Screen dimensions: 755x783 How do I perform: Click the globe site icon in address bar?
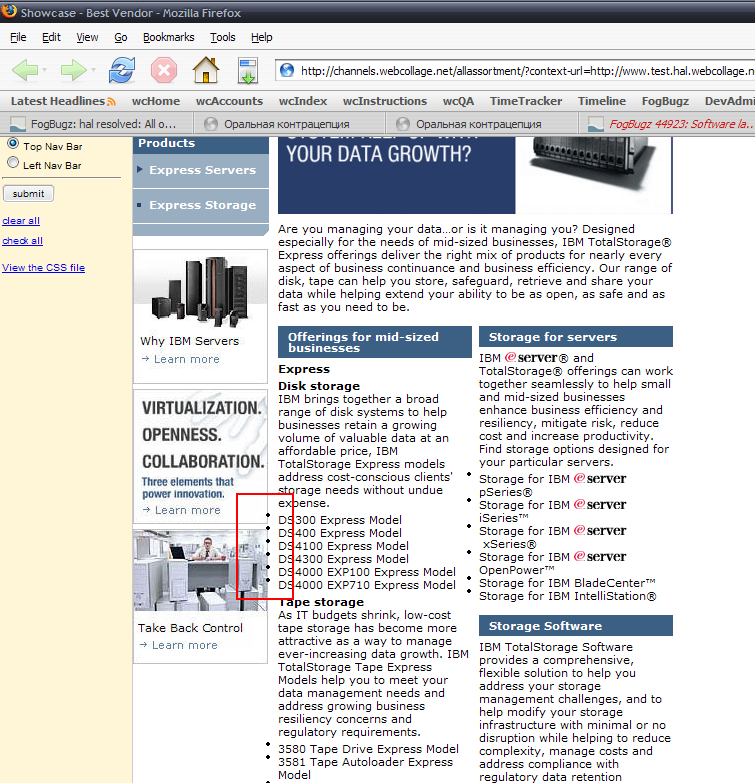coord(287,70)
